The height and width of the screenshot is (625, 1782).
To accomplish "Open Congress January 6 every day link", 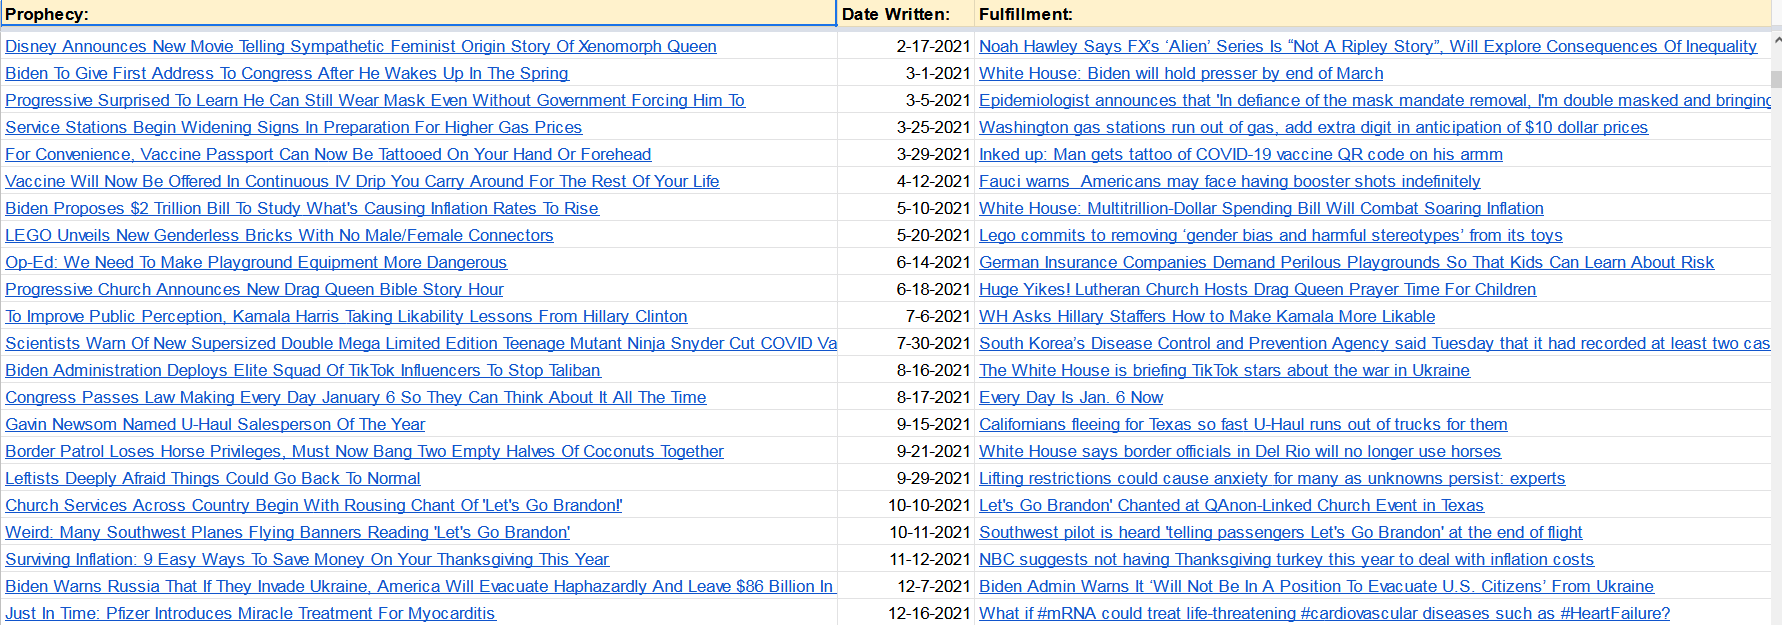I will (x=356, y=397).
